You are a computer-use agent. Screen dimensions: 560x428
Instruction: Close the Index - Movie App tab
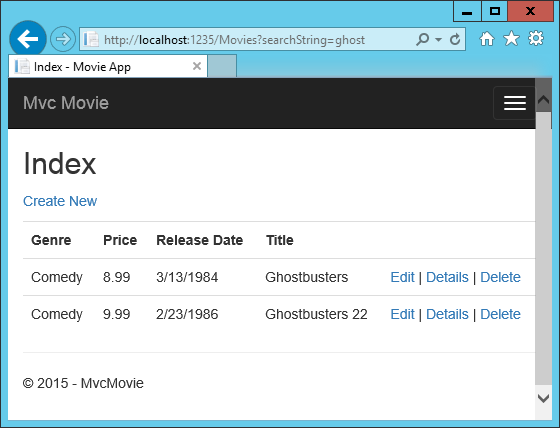click(x=197, y=66)
